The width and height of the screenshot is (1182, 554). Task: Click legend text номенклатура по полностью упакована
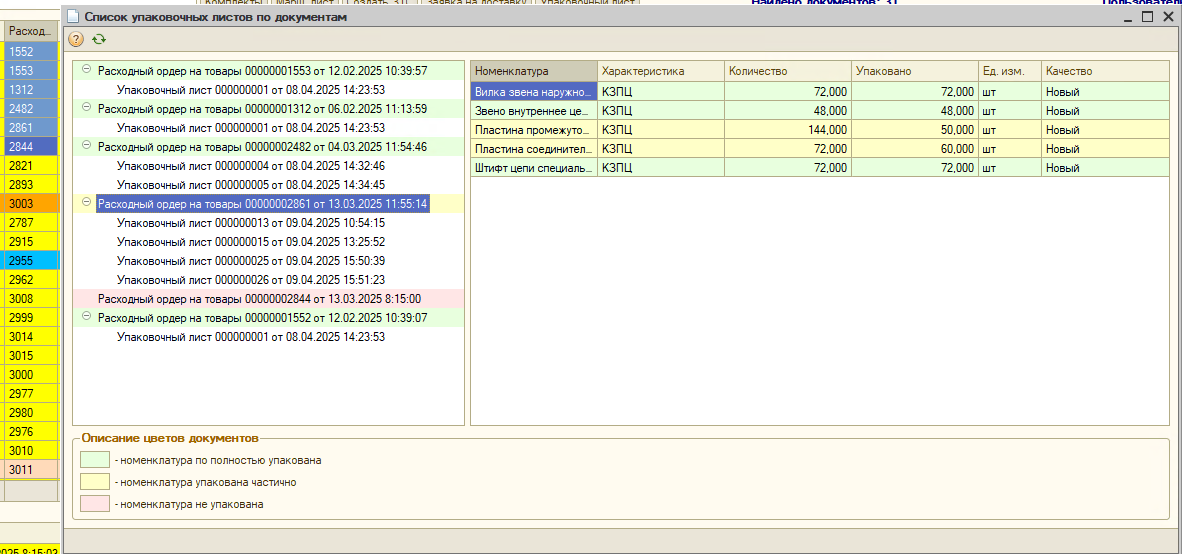pyautogui.click(x=220, y=459)
